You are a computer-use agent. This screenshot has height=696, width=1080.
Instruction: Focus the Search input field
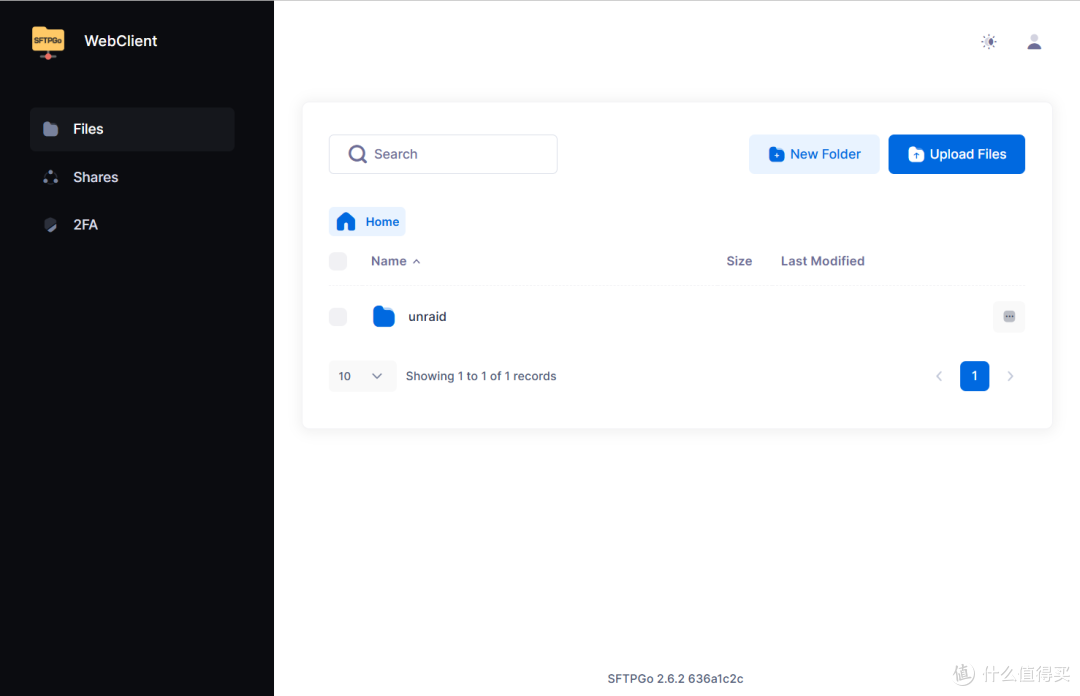click(443, 154)
